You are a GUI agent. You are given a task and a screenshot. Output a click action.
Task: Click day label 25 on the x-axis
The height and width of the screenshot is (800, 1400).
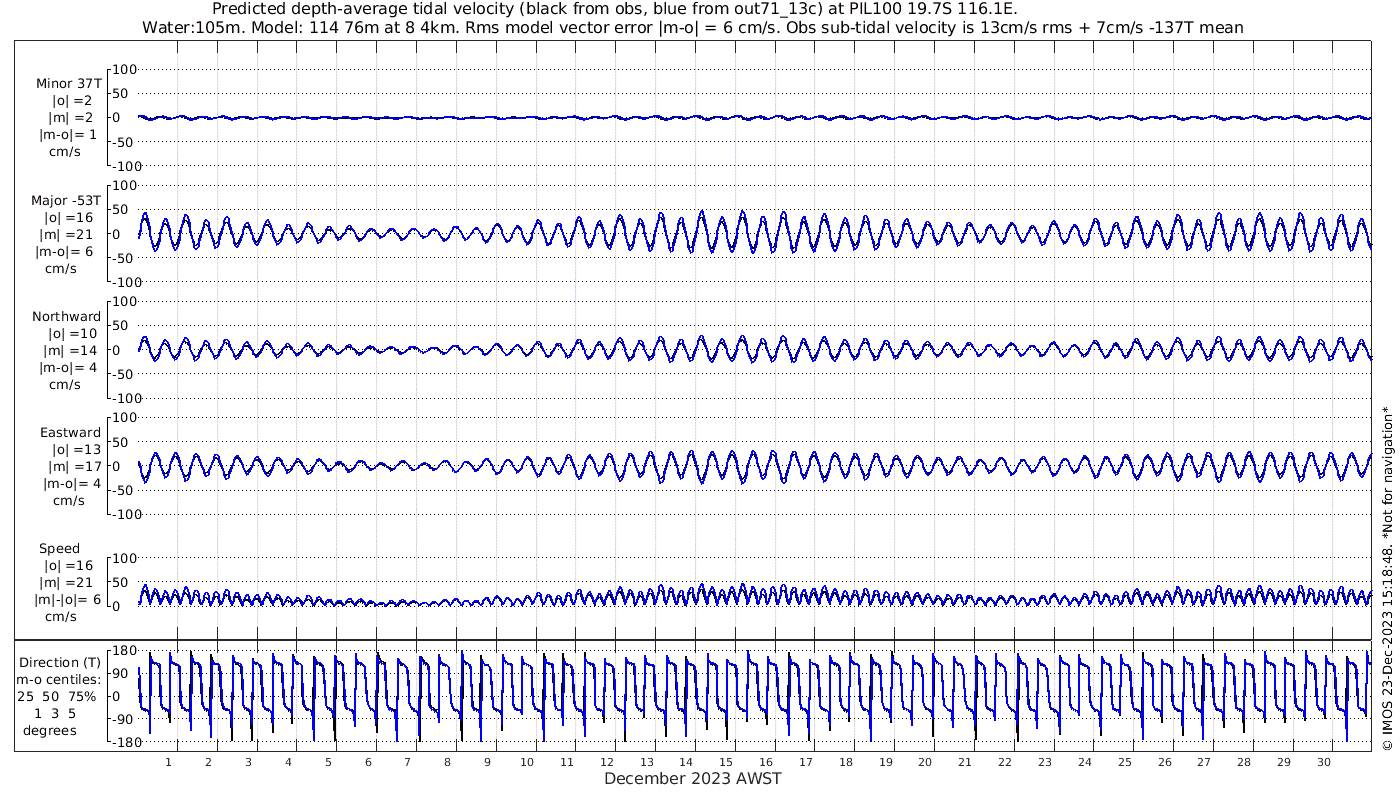(x=1124, y=761)
